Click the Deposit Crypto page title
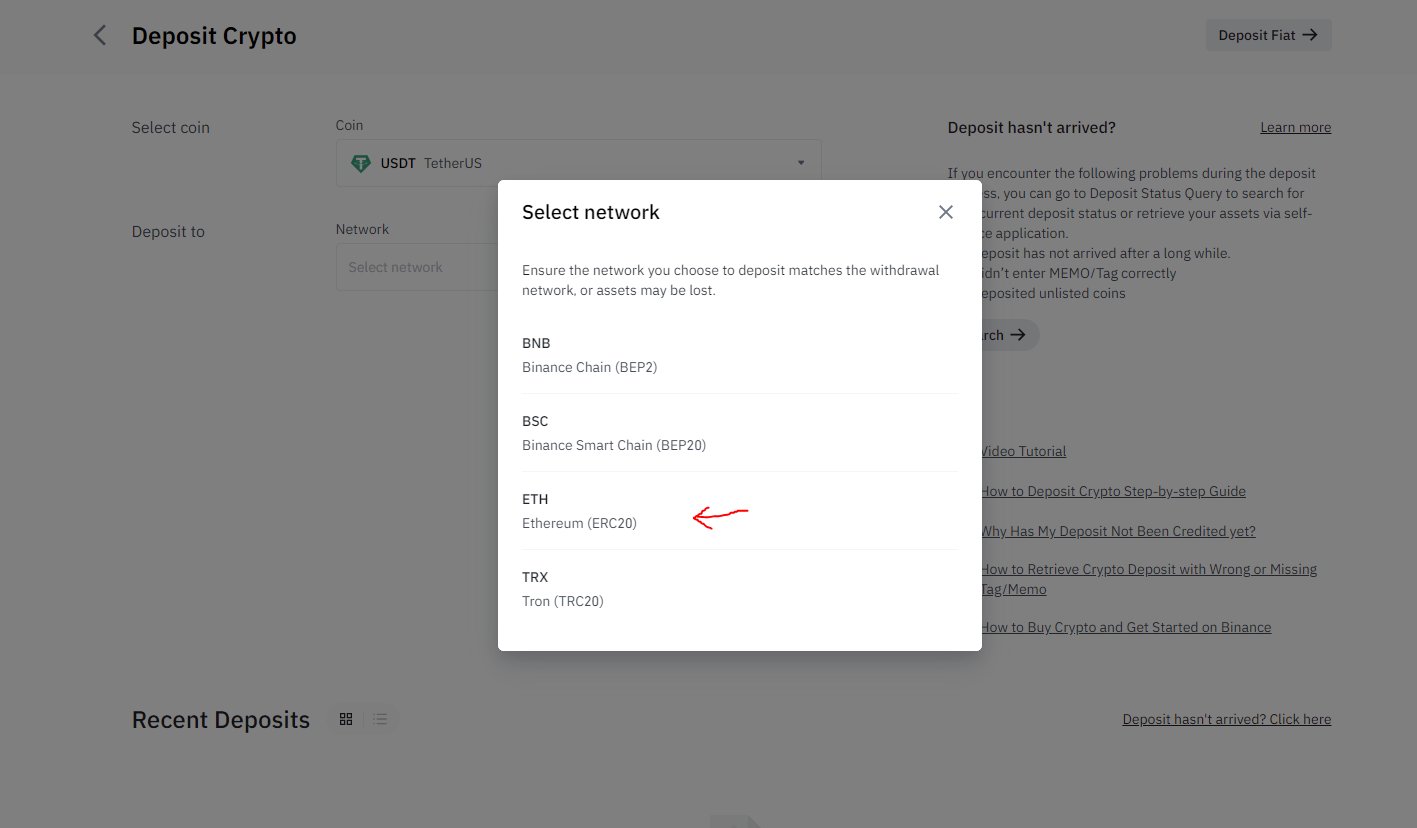The image size is (1417, 828). tap(214, 36)
